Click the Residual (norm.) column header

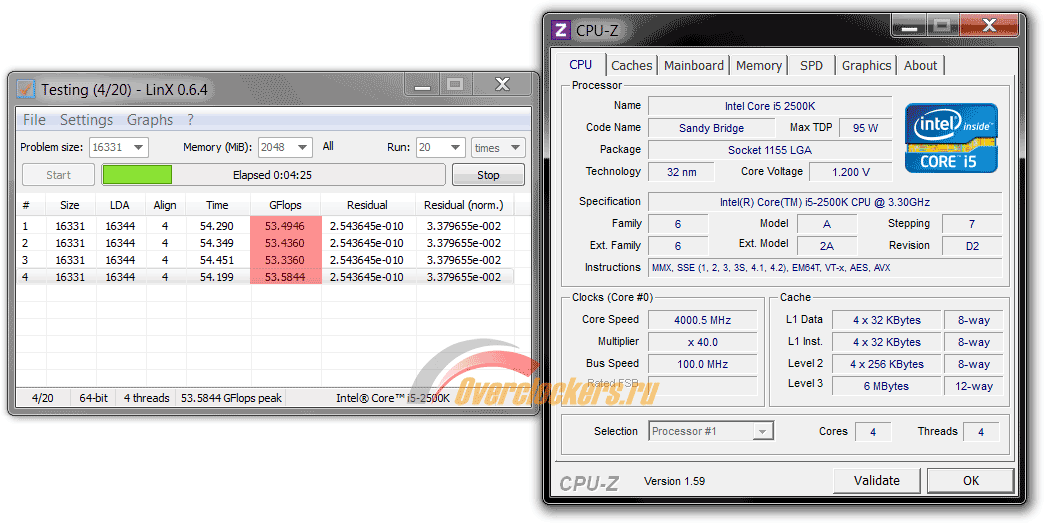coord(464,205)
